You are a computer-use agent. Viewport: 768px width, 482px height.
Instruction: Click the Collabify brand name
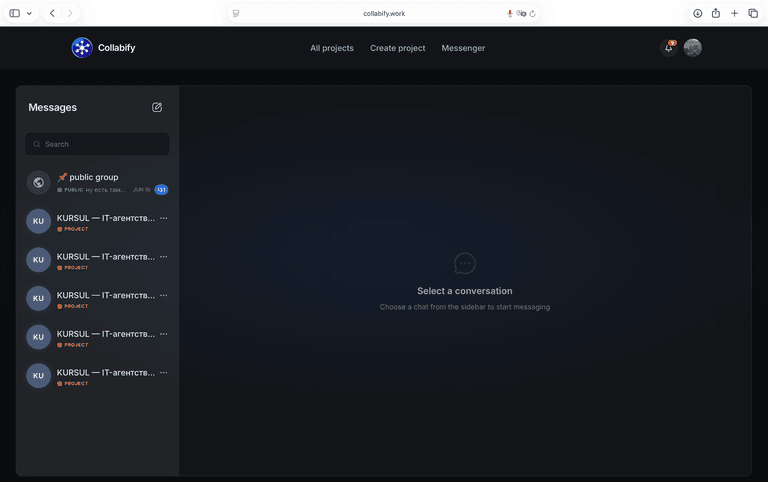point(117,48)
